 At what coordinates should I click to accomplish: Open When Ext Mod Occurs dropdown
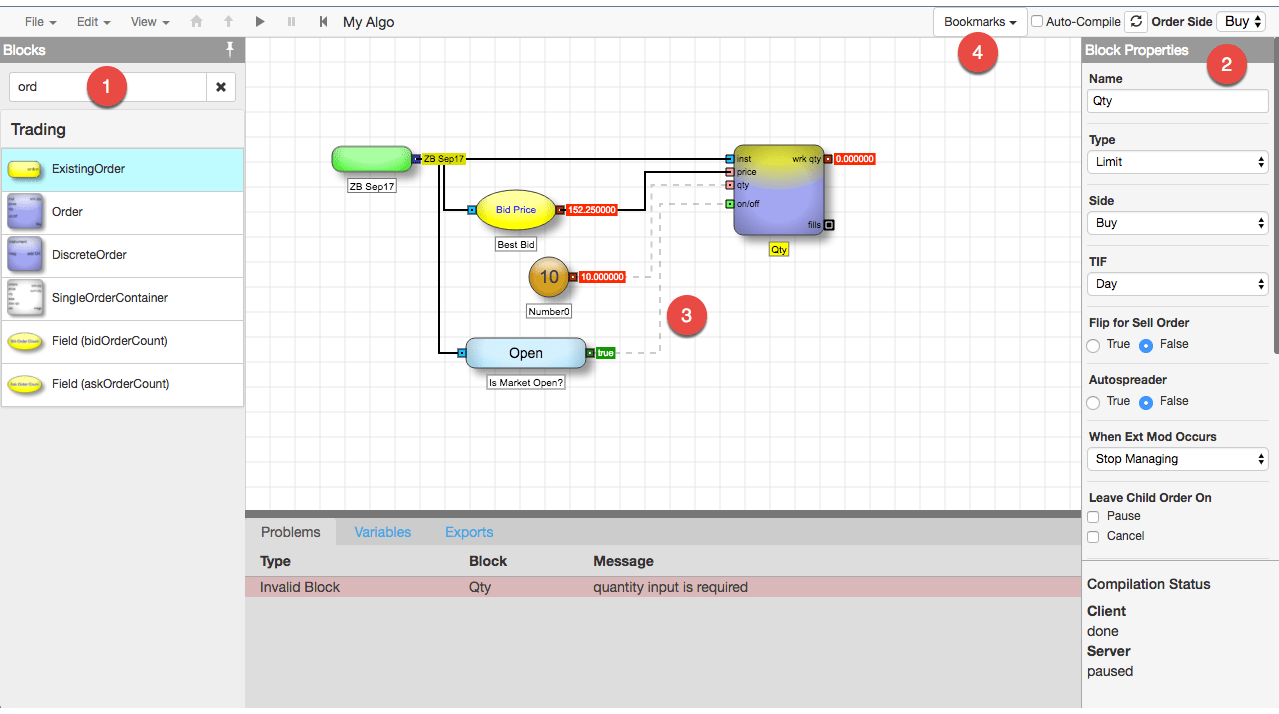(x=1177, y=459)
